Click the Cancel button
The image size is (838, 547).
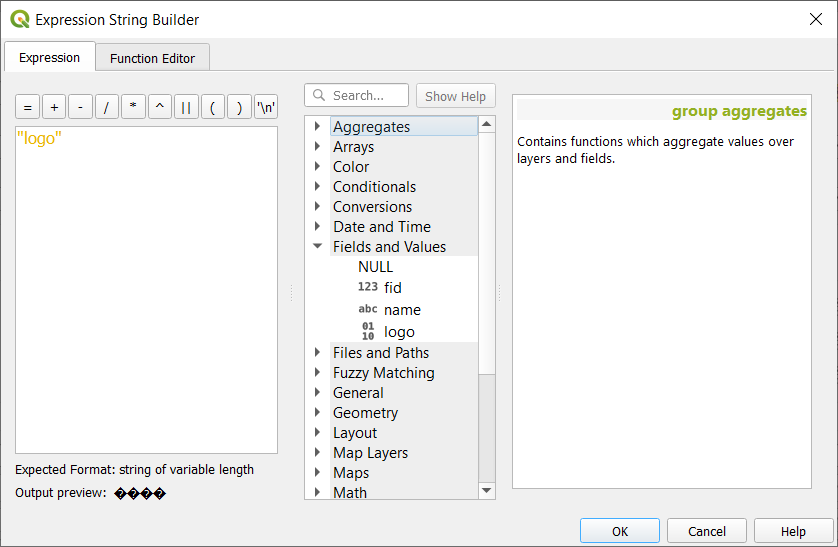tap(707, 531)
